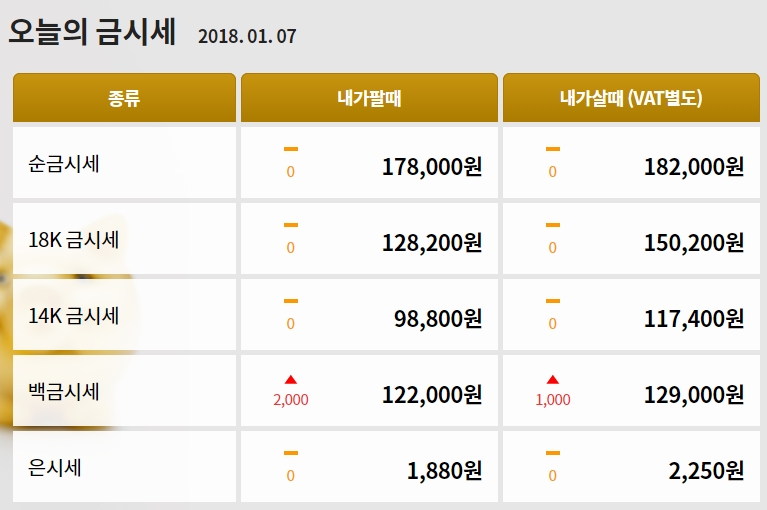Select the 18K 금시세 row label

click(x=75, y=240)
